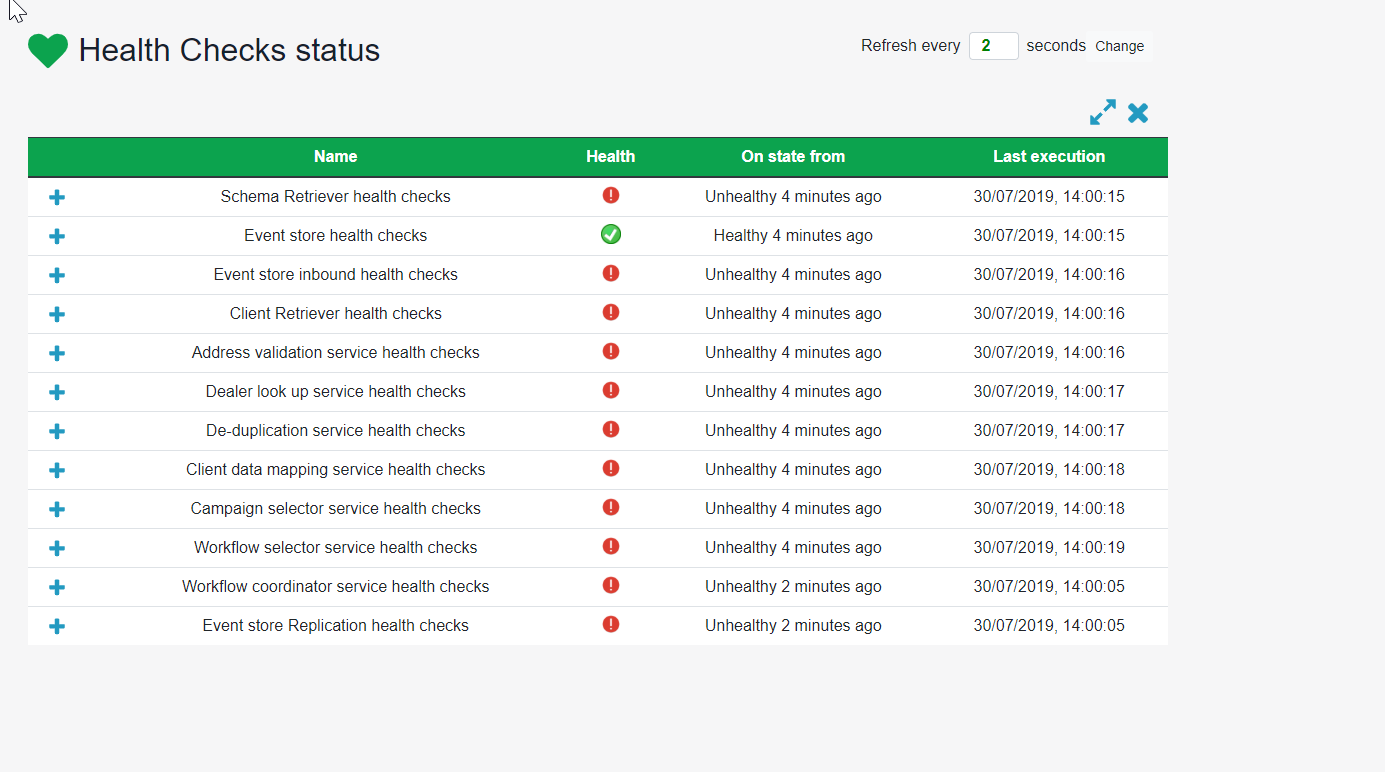Click the green heart Health Checks logo

47,50
